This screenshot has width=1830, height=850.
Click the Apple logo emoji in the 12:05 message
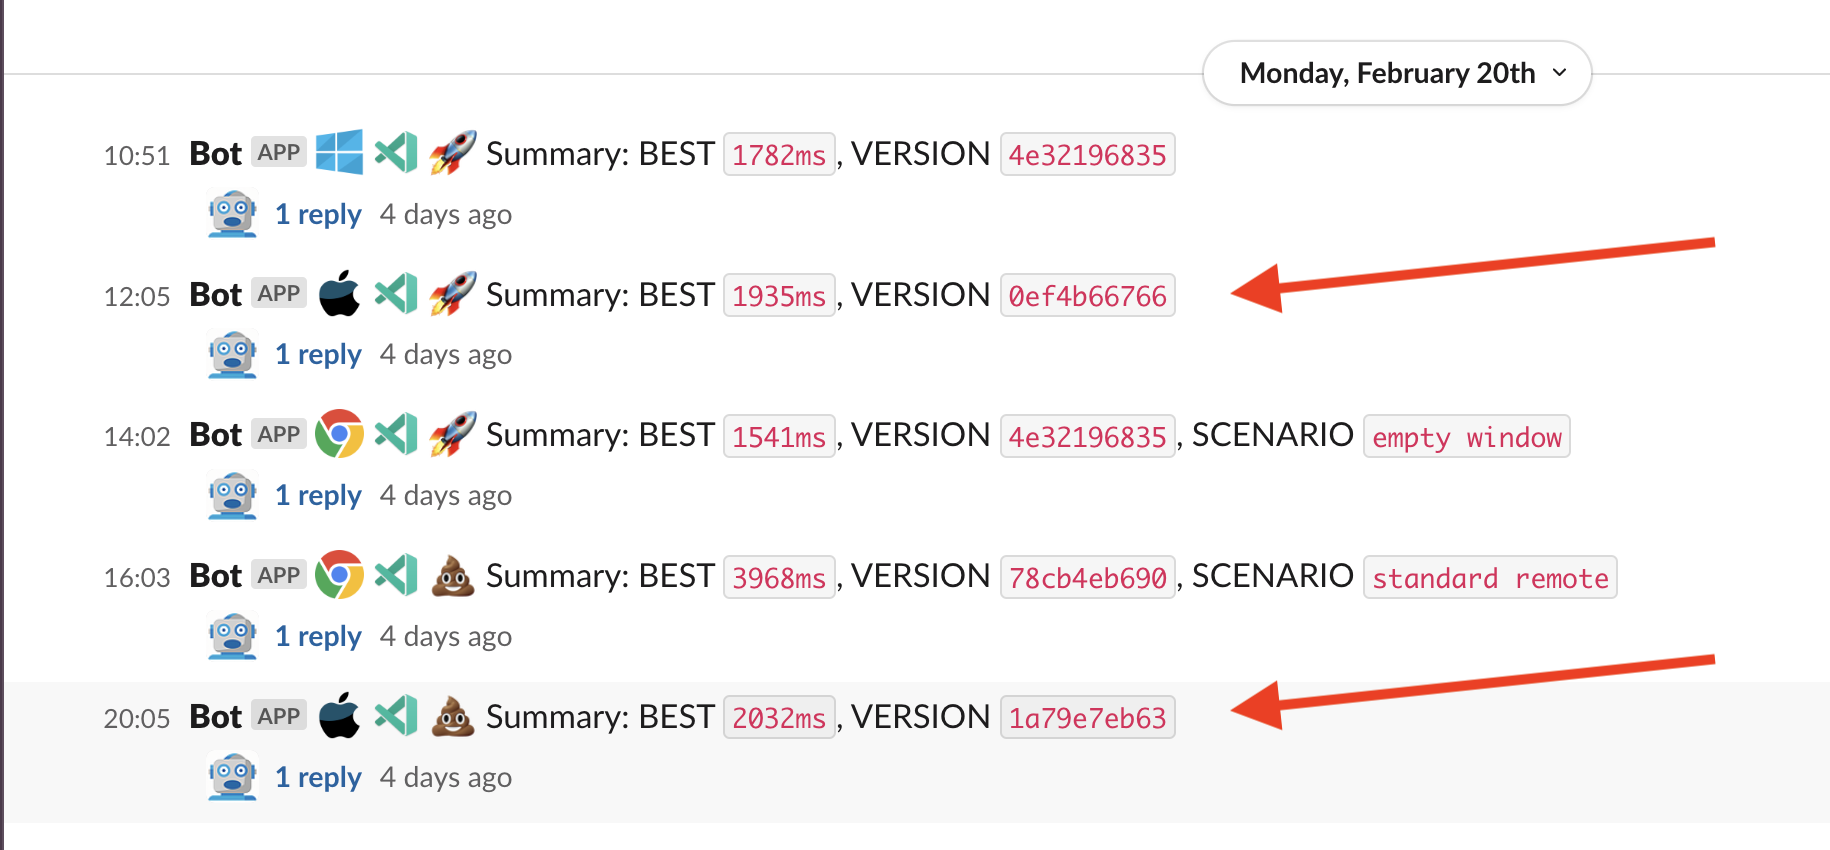340,294
